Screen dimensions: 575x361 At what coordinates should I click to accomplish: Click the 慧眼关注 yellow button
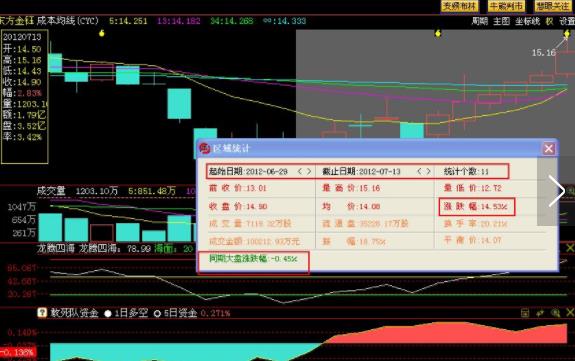click(x=553, y=6)
